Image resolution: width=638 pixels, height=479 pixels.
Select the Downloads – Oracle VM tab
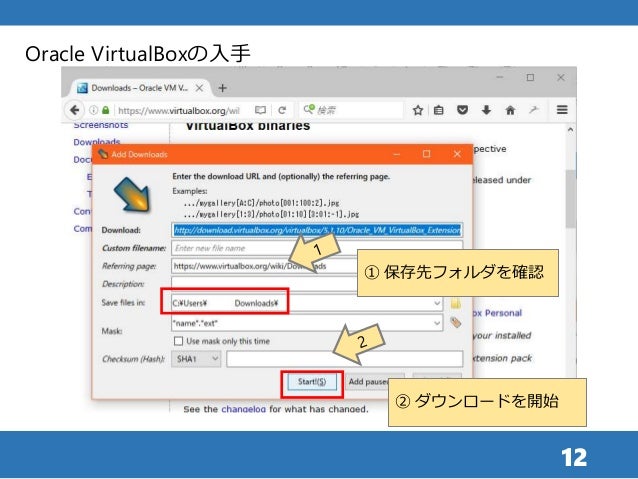click(140, 88)
